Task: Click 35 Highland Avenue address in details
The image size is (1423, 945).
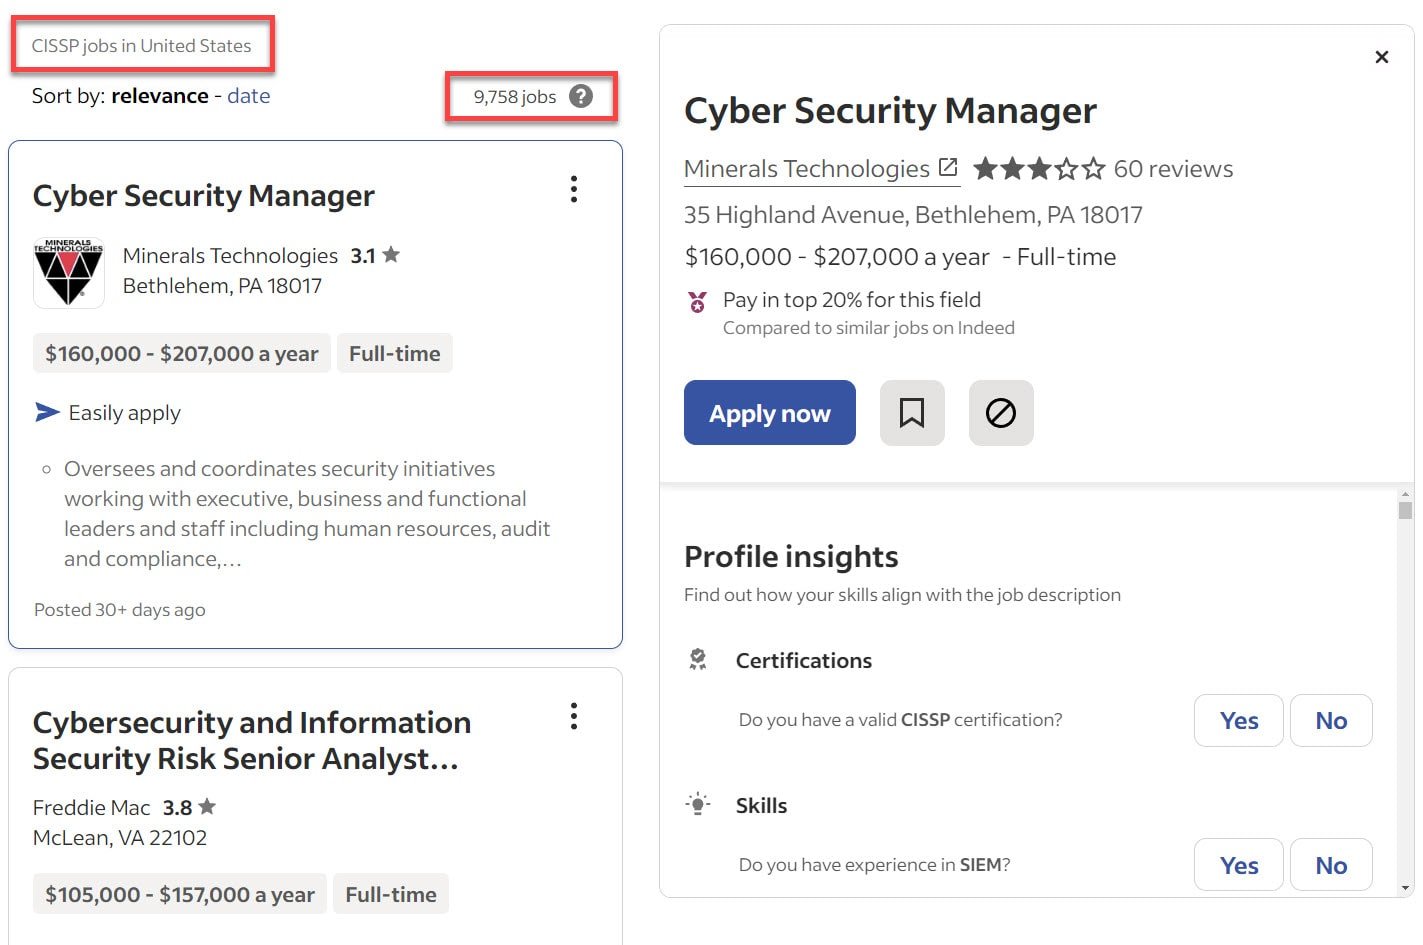Action: (x=913, y=215)
